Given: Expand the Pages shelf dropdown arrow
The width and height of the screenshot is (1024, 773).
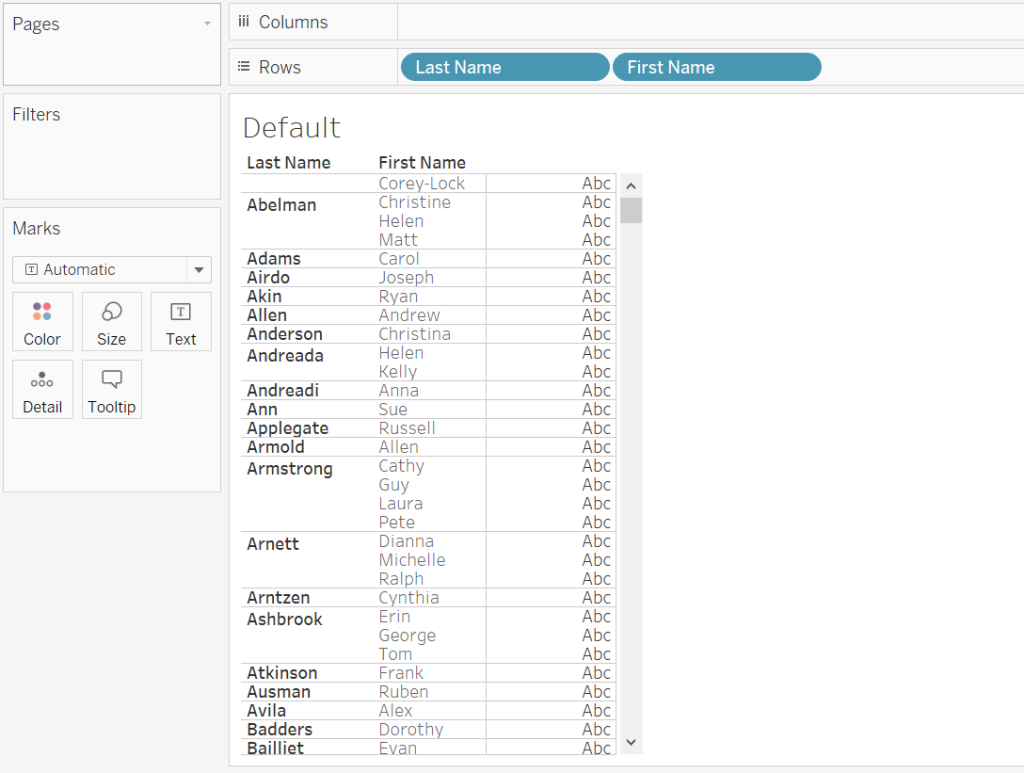Looking at the screenshot, I should (x=207, y=23).
